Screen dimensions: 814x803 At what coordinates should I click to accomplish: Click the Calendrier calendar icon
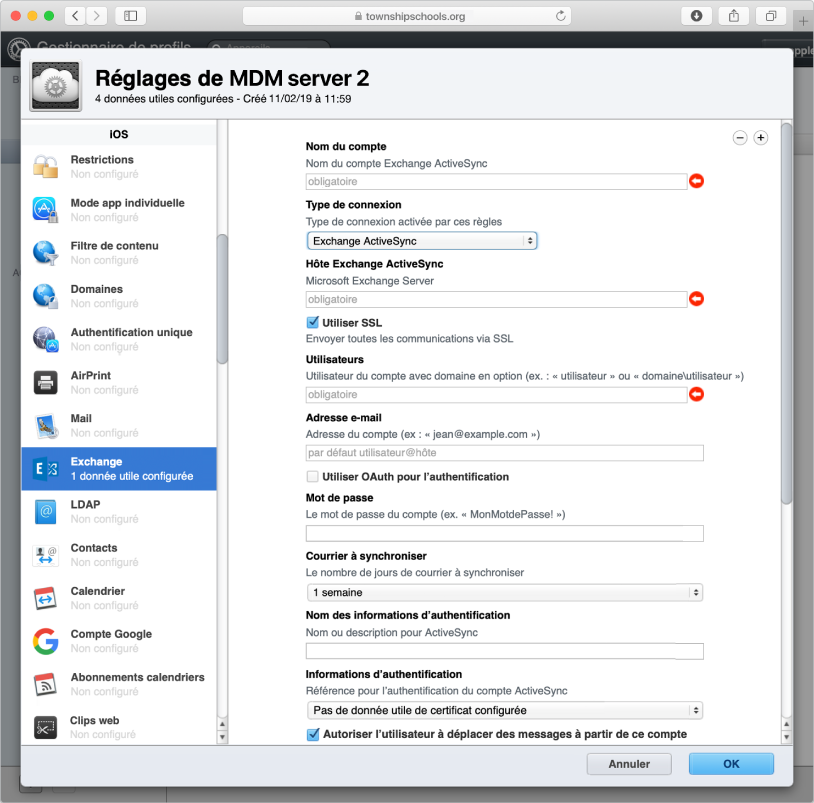click(46, 598)
